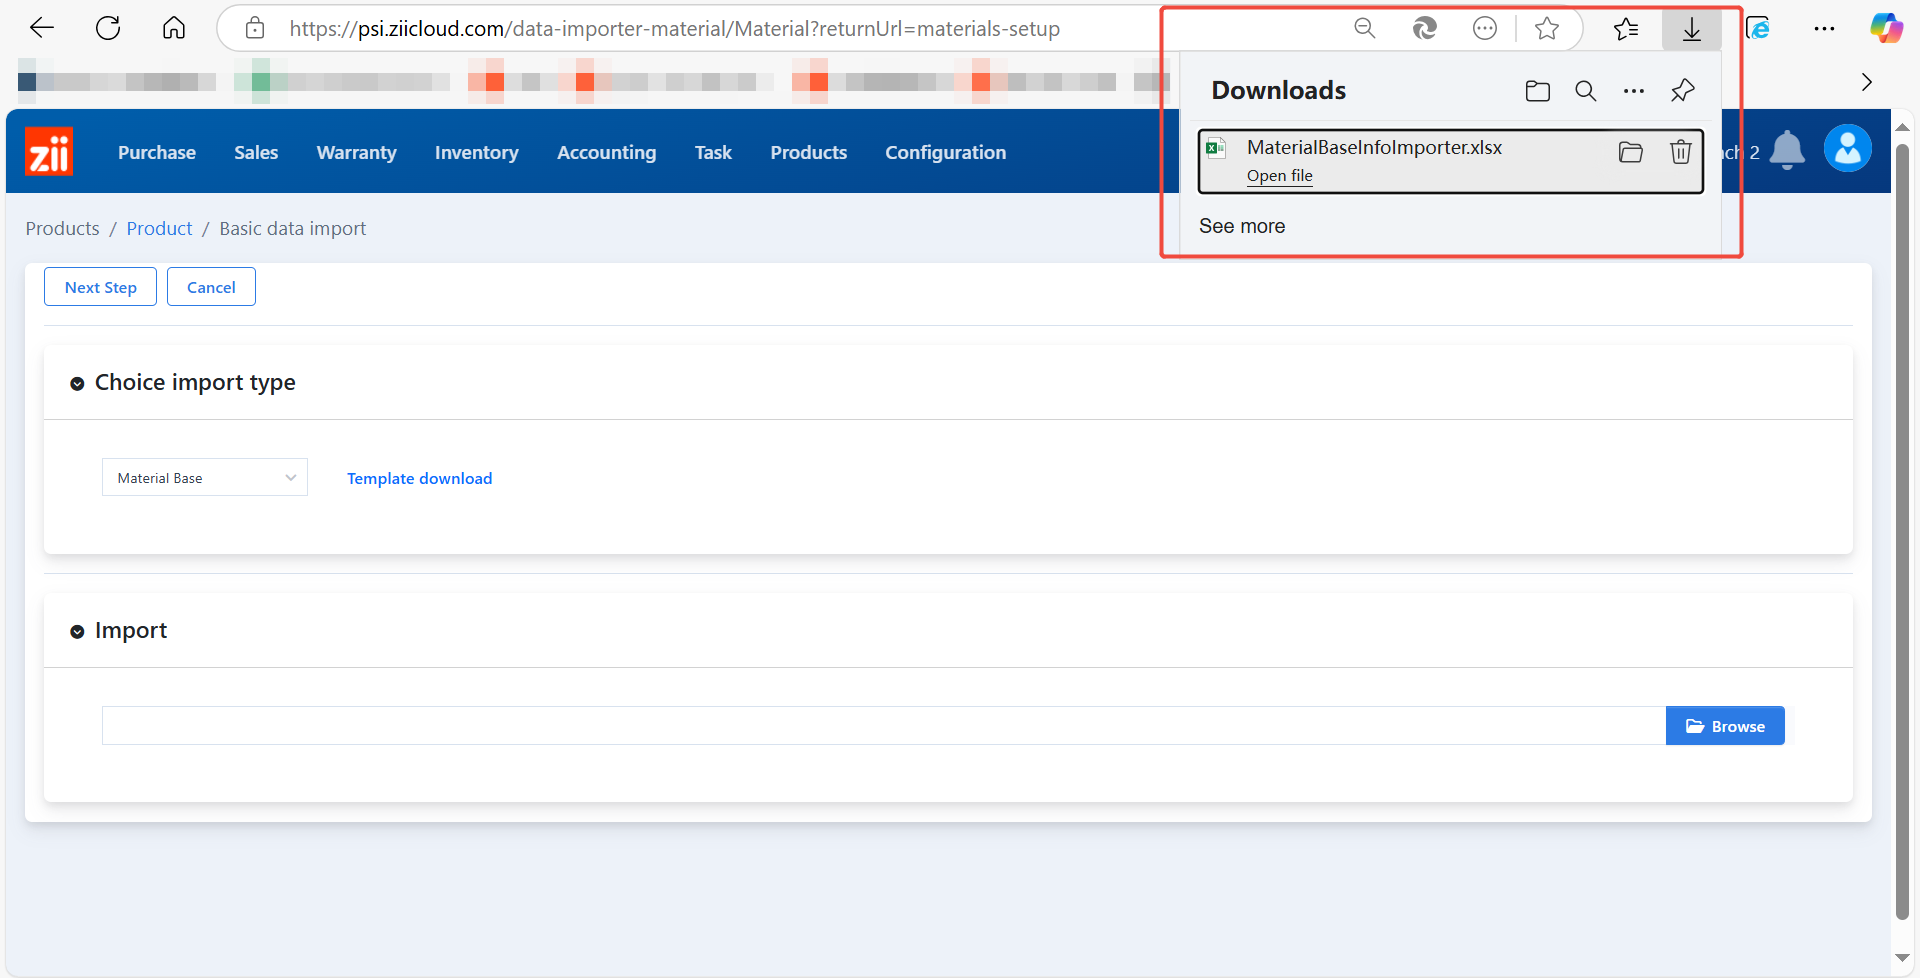The width and height of the screenshot is (1920, 978).
Task: Click the Next Step button
Action: point(100,287)
